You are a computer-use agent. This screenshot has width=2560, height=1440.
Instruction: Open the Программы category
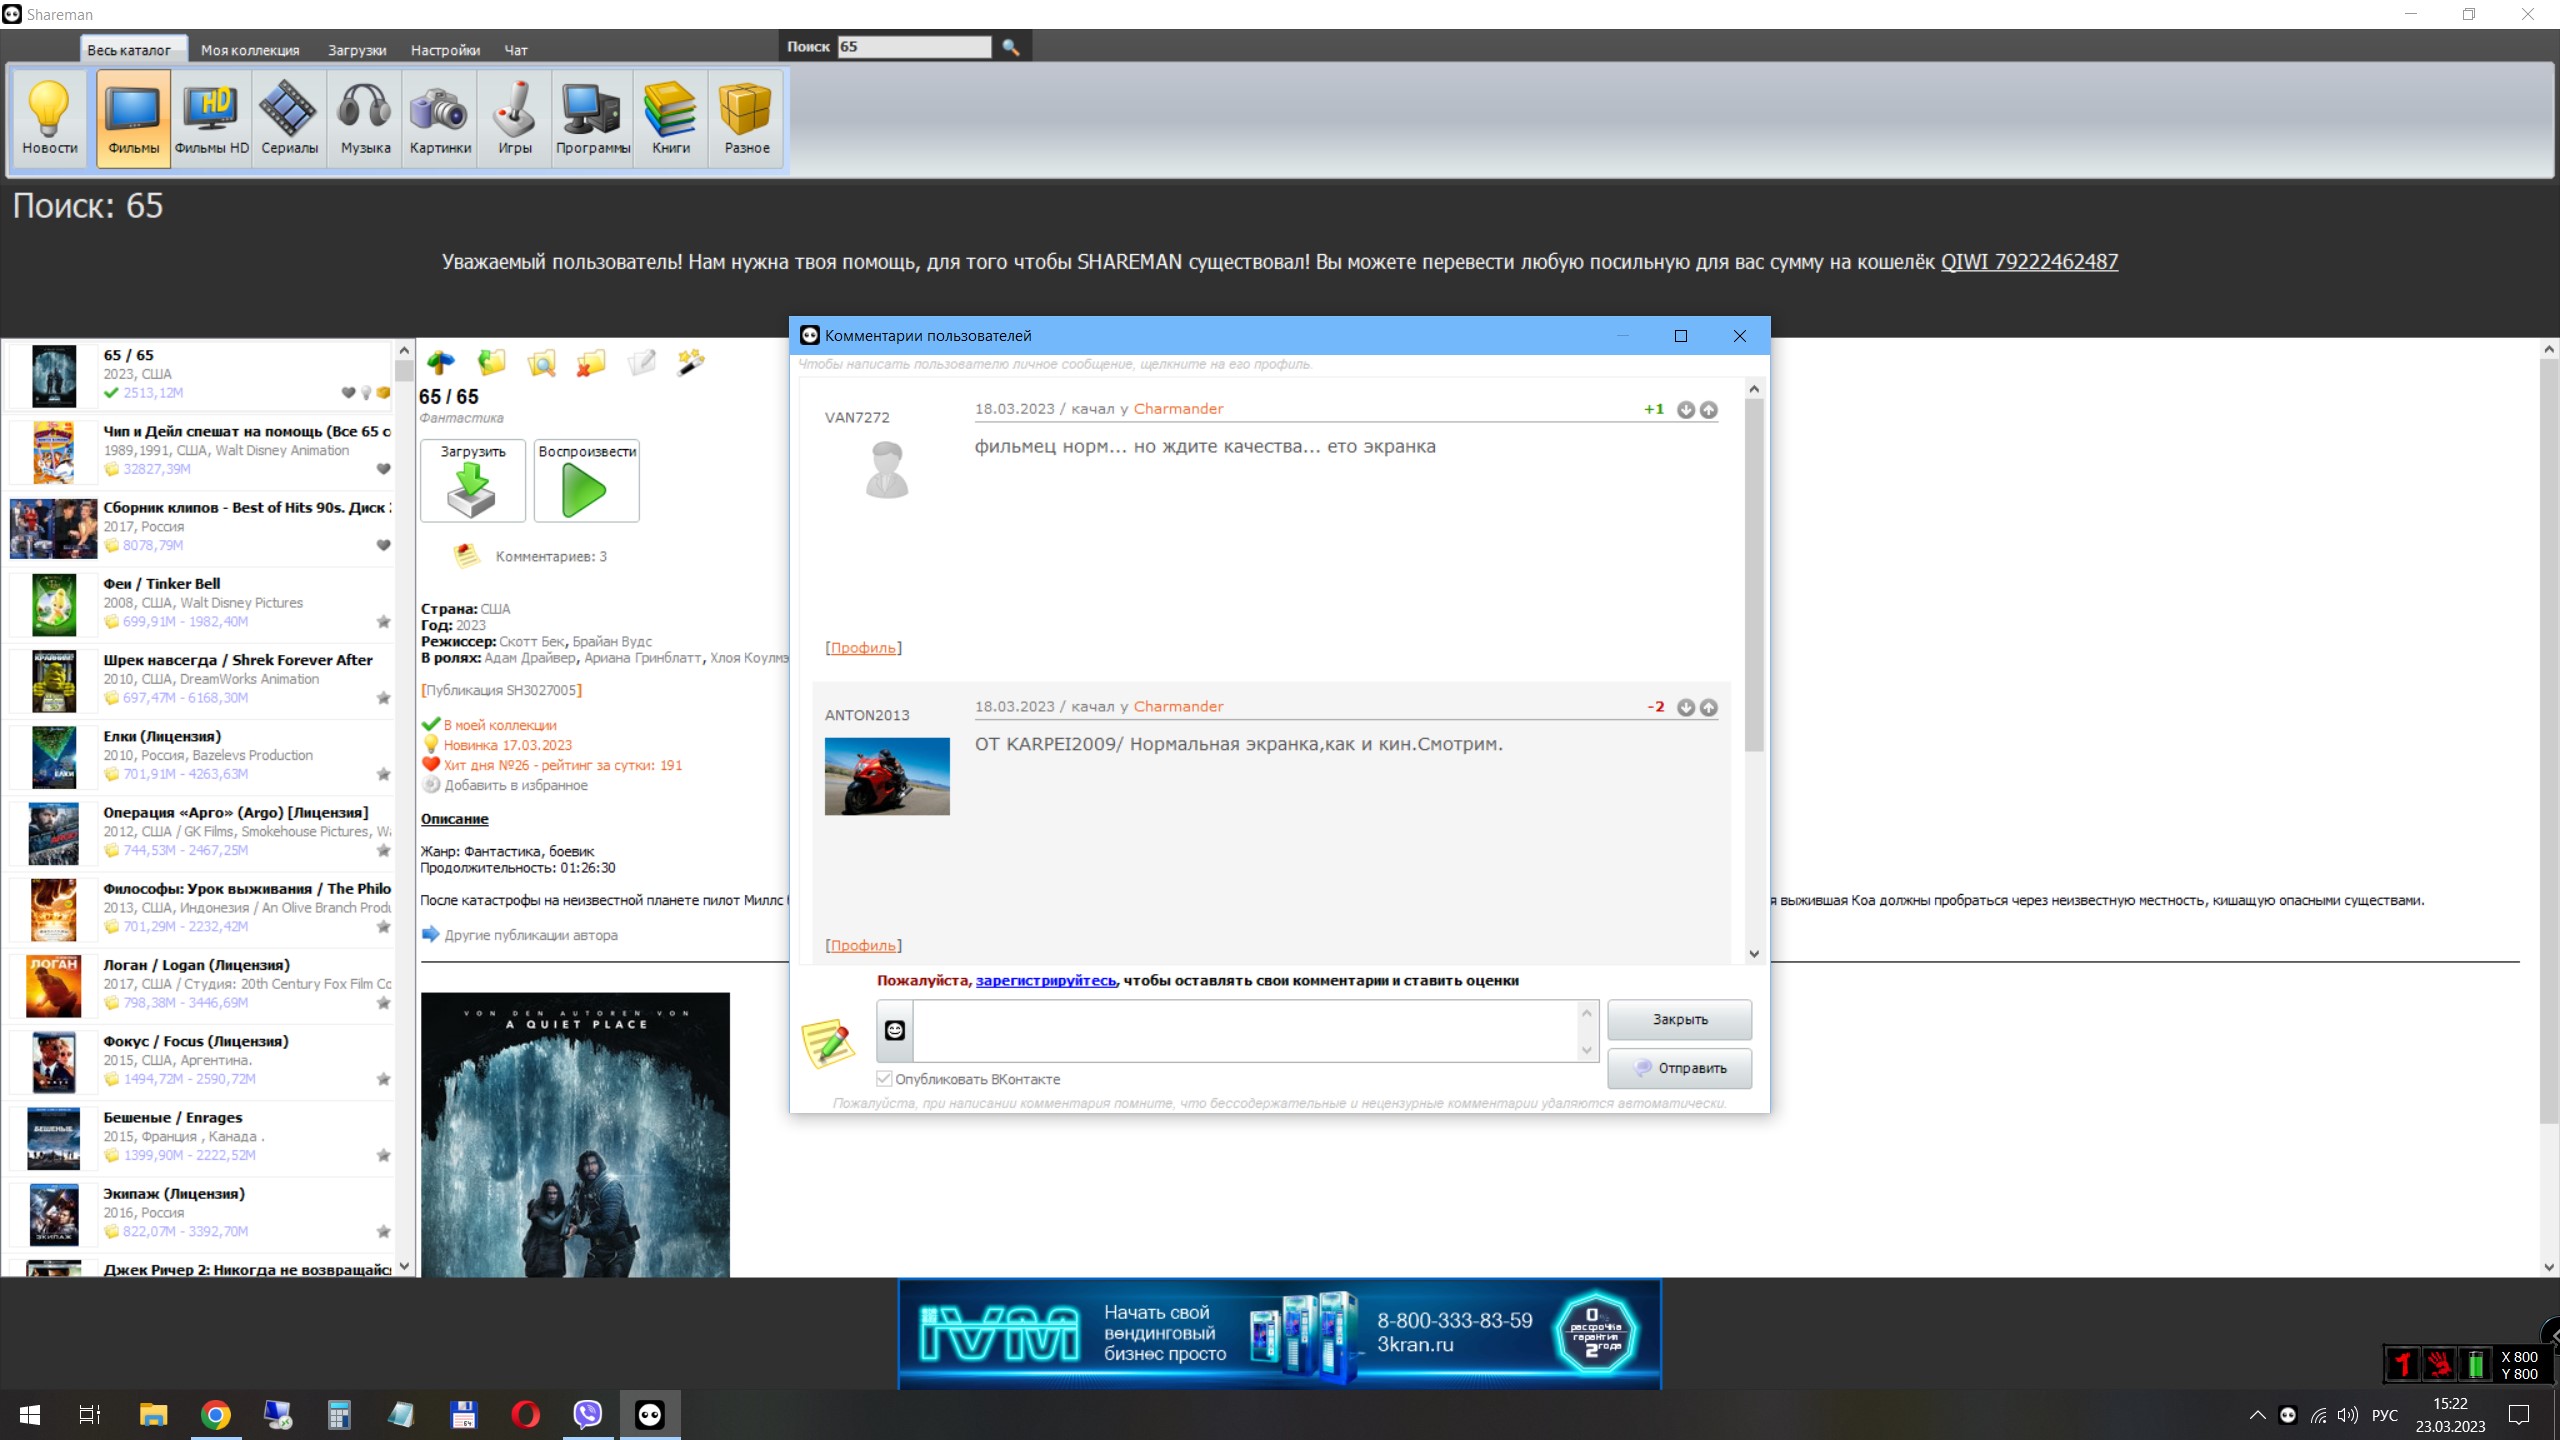tap(593, 118)
